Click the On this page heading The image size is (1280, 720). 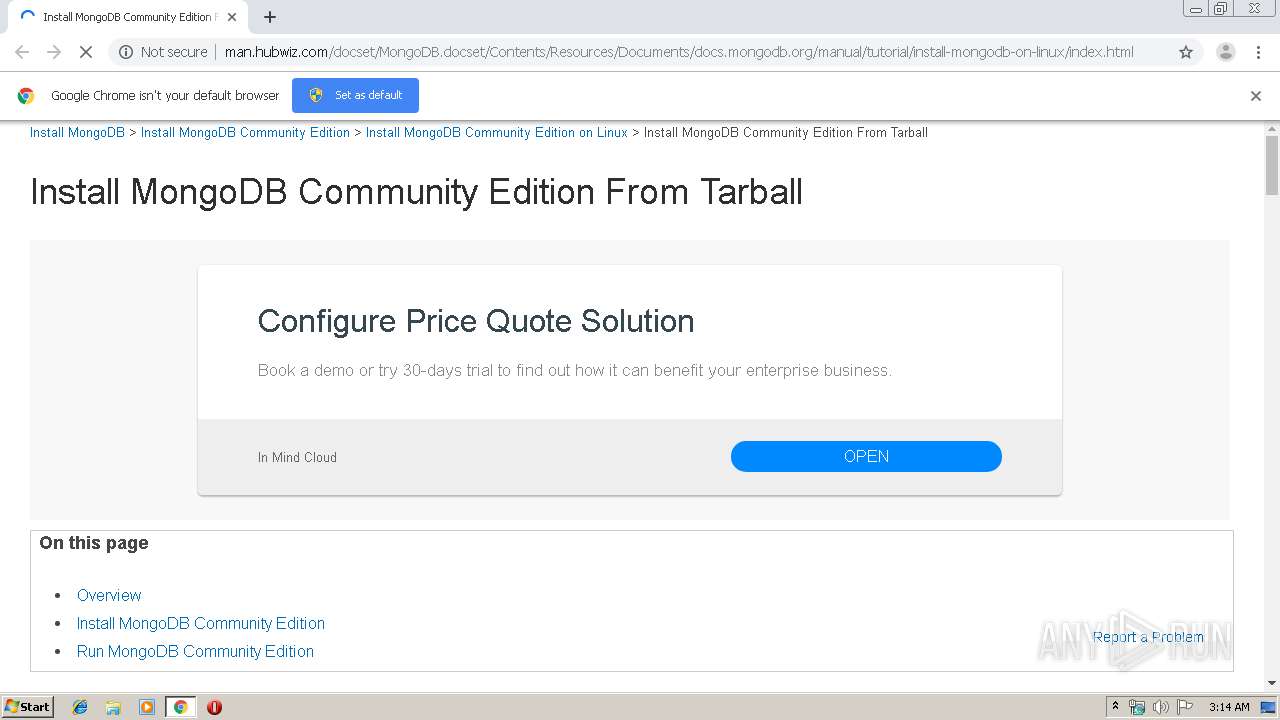94,543
